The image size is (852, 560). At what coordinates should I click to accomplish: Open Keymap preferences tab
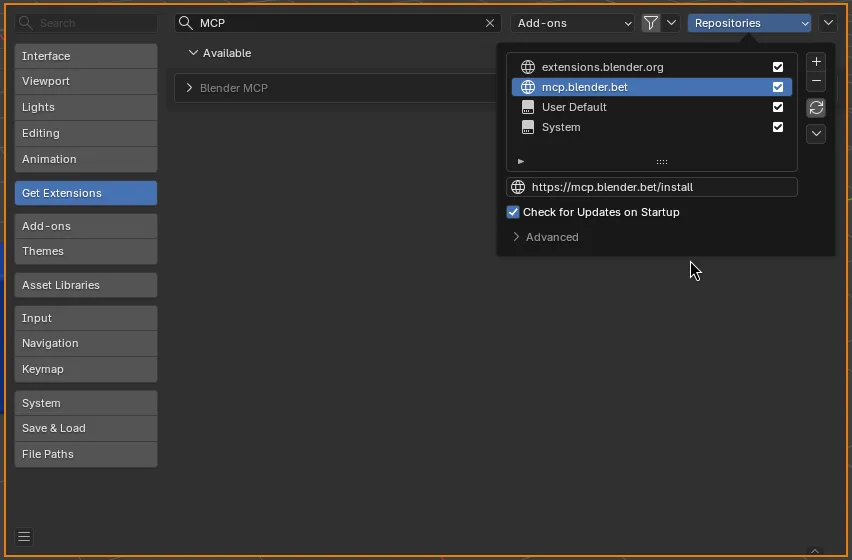(x=86, y=369)
